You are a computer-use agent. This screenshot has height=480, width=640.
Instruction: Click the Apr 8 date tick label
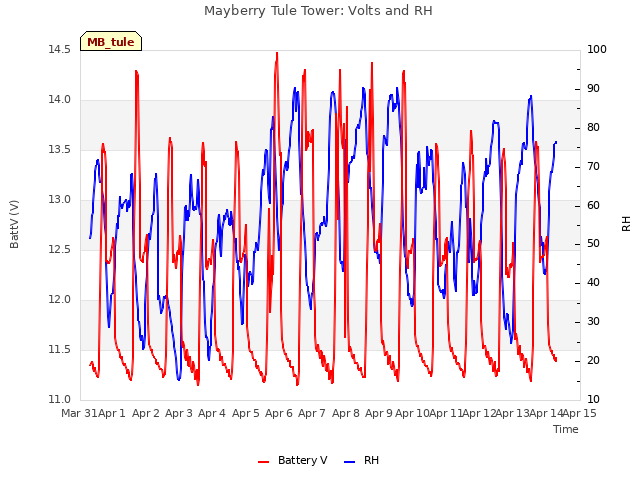[346, 413]
